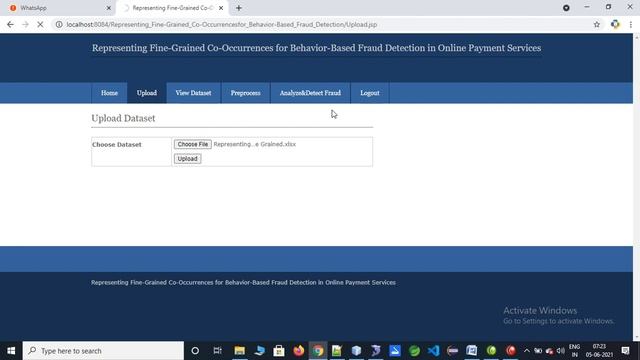Open Cortana circle icon
This screenshot has width=640, height=360.
coord(195,351)
